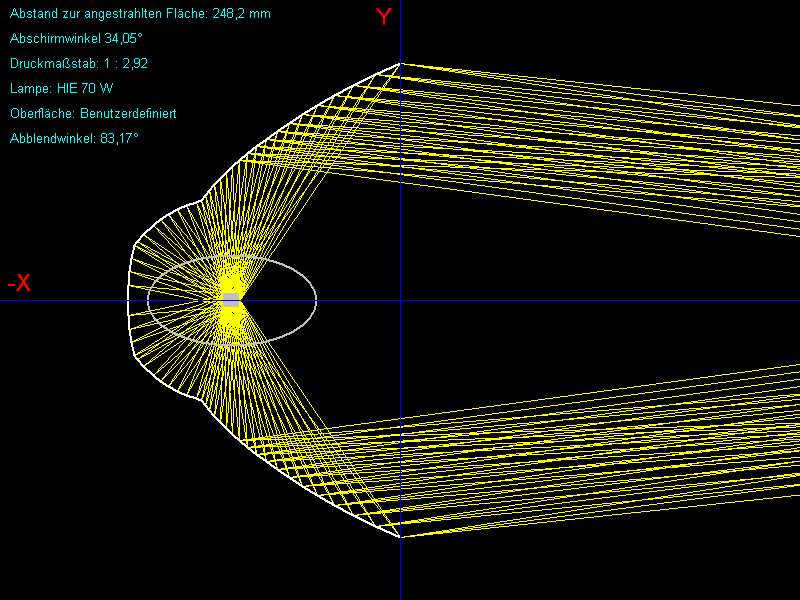Click the 'Lampe: HIE 70 W' text
The image size is (800, 600).
click(x=62, y=89)
